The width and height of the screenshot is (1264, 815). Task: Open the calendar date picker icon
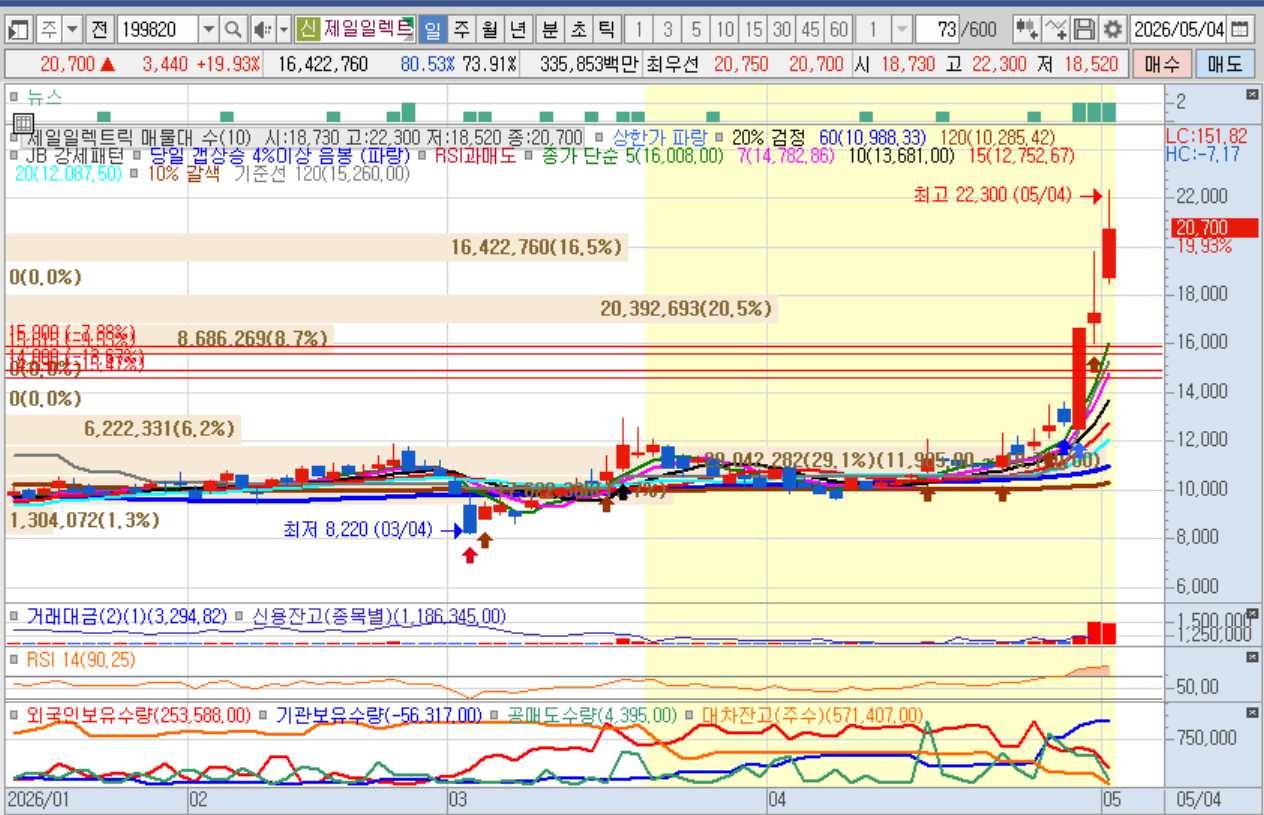(x=1239, y=29)
